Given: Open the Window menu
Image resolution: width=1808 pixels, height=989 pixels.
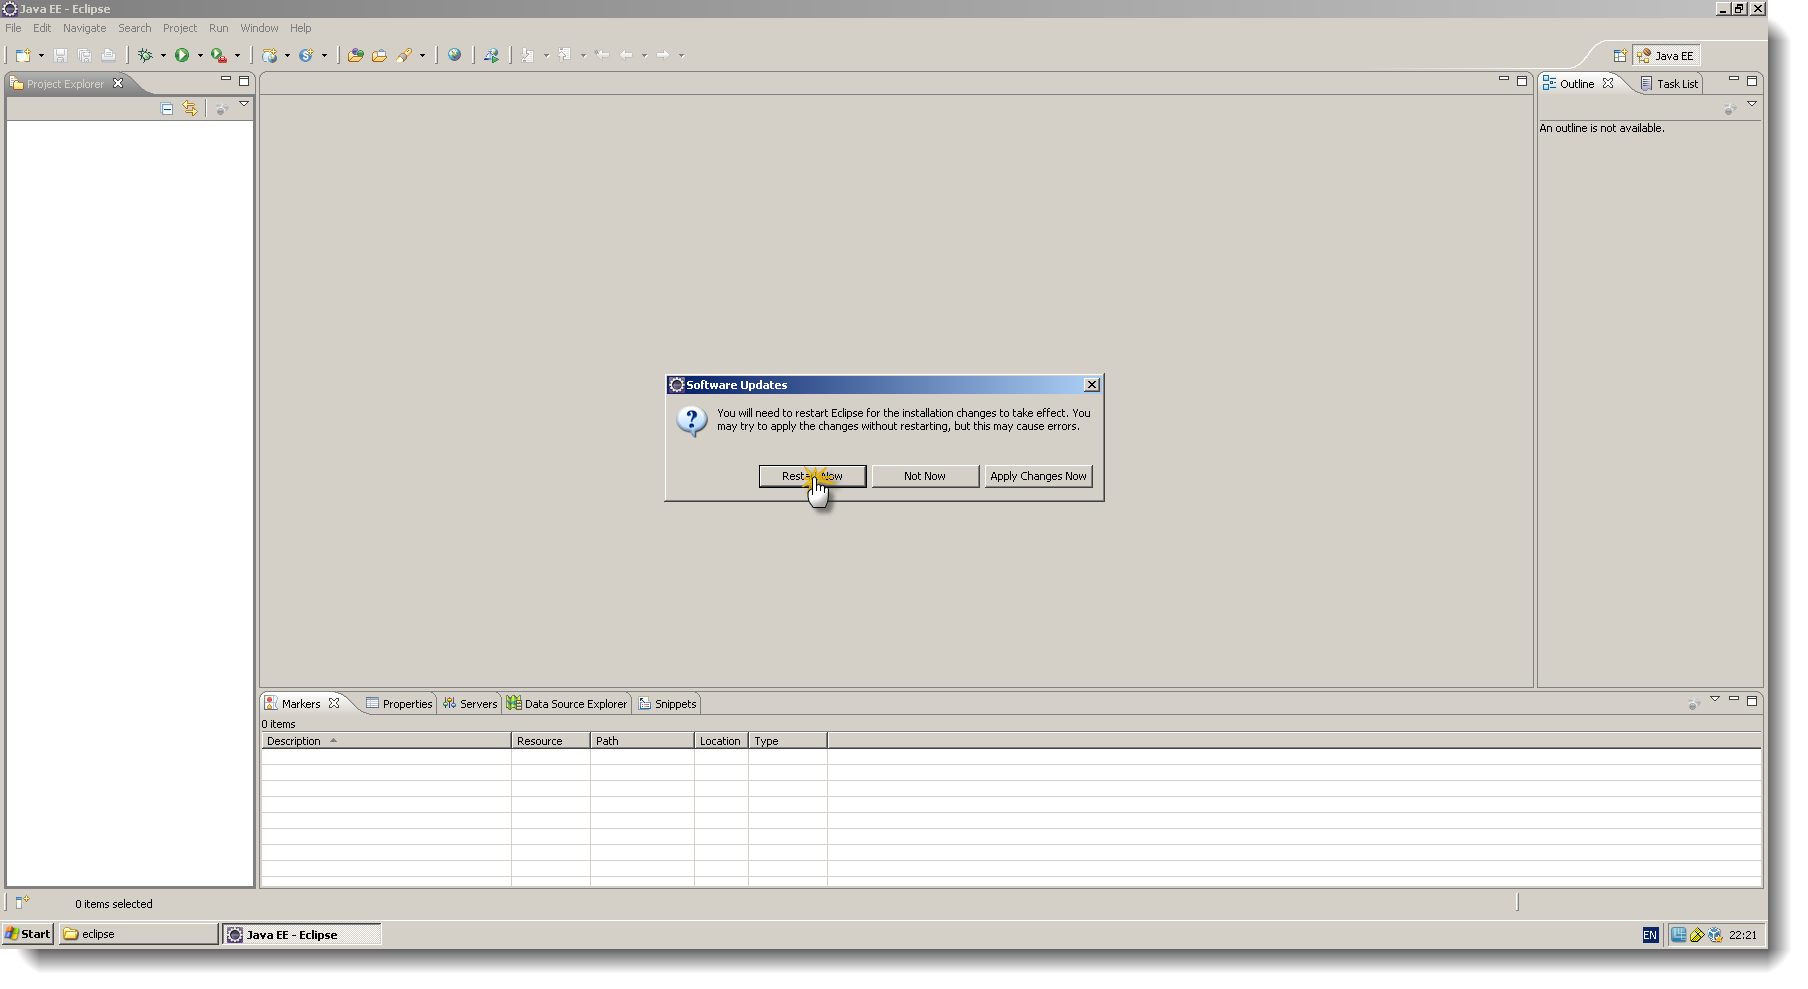Looking at the screenshot, I should coord(259,27).
